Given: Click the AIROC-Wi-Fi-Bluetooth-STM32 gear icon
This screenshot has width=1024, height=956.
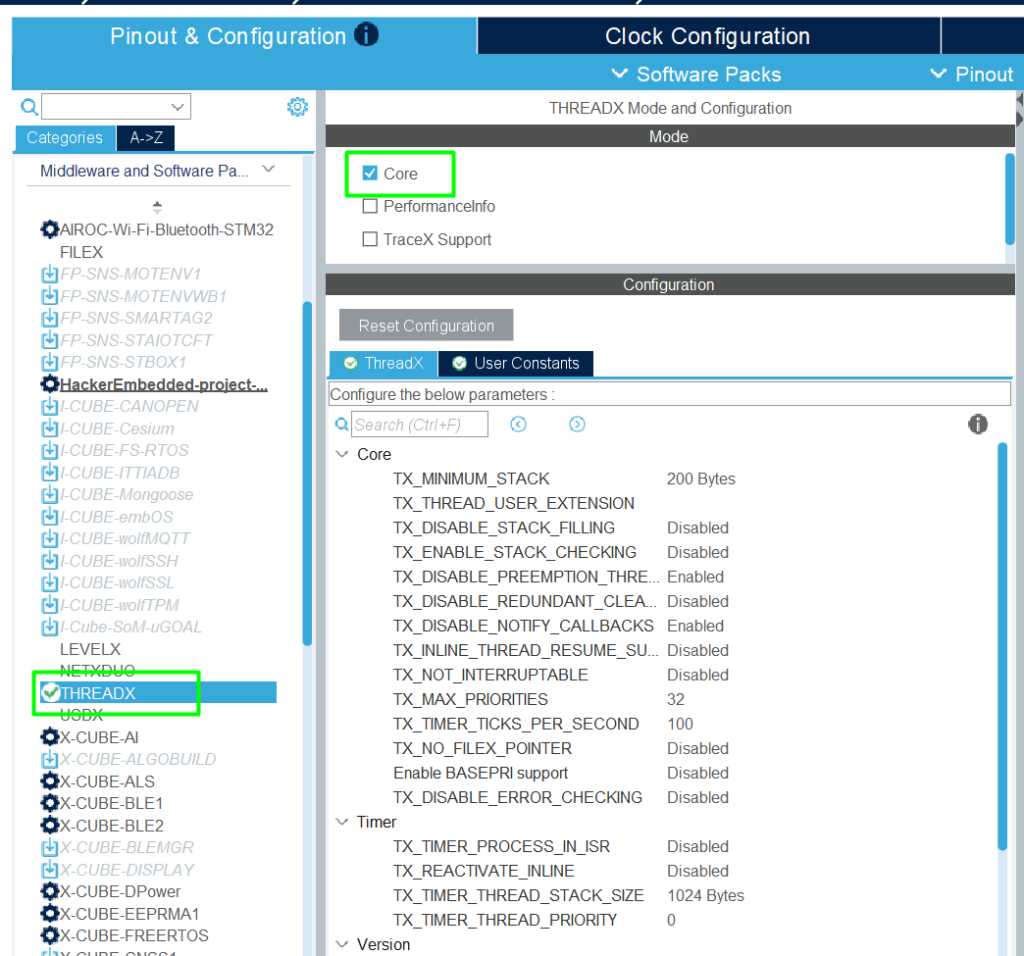Looking at the screenshot, I should [49, 230].
